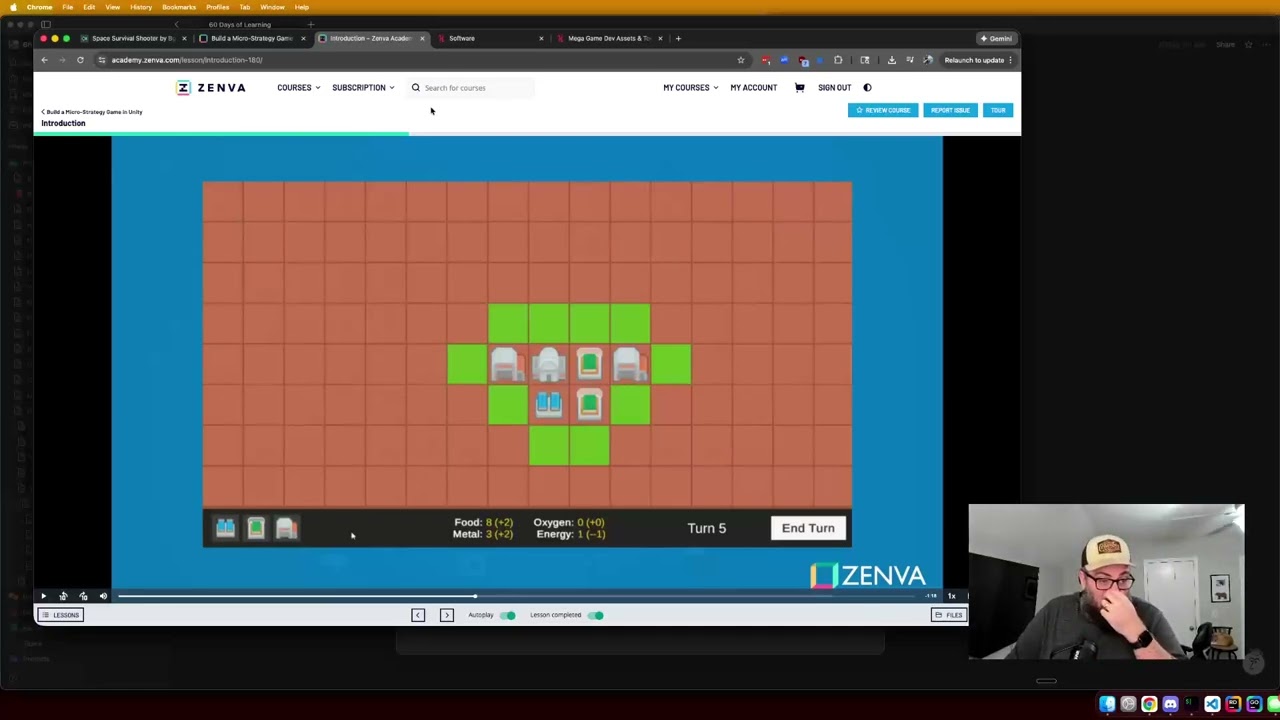This screenshot has height=720, width=1280.
Task: Return to Build a Micro-Strategy Game in Unity
Action: 93,112
